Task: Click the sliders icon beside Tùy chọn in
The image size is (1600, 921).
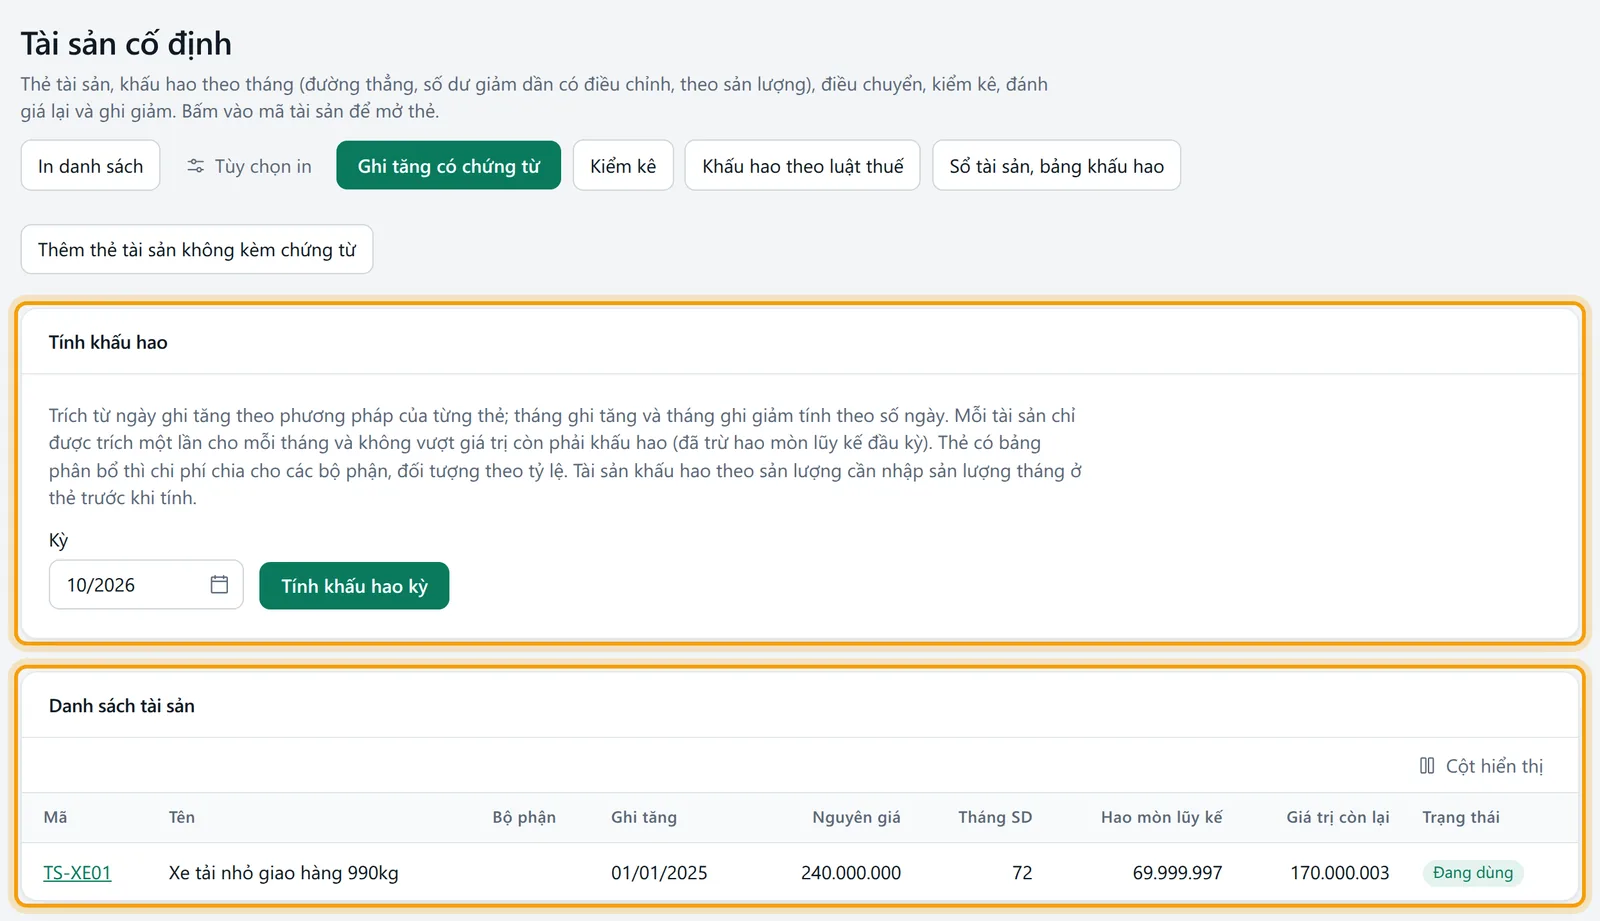Action: click(x=196, y=166)
